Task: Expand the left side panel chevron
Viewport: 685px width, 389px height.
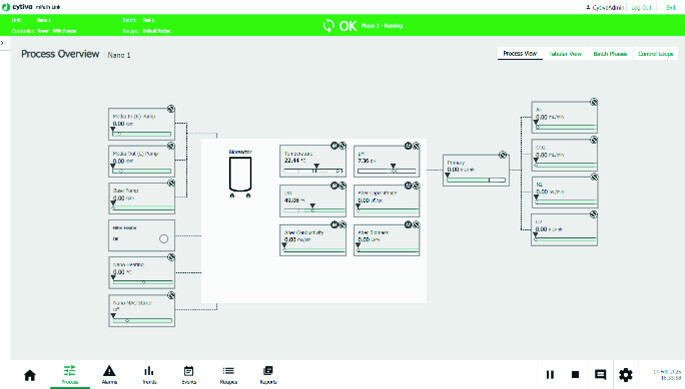Action: point(3,43)
